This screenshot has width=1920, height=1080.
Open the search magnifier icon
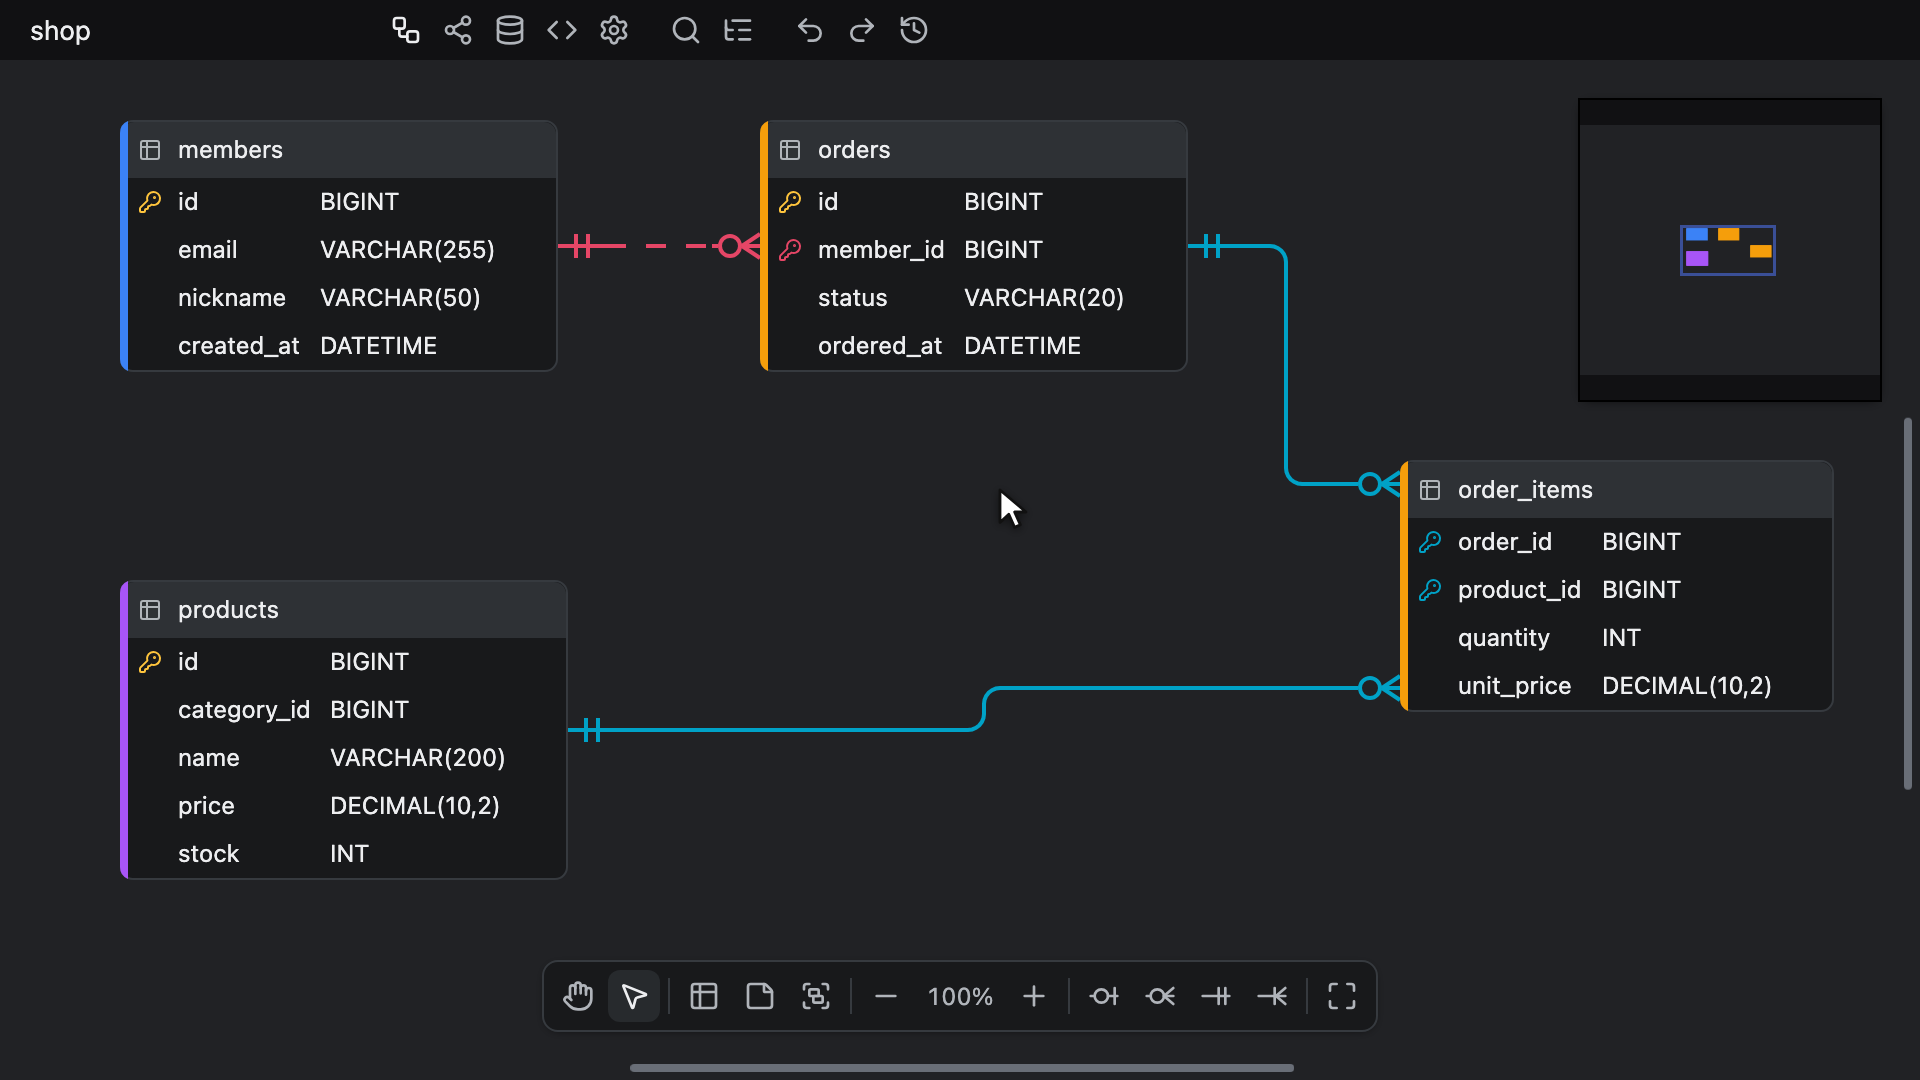click(686, 30)
